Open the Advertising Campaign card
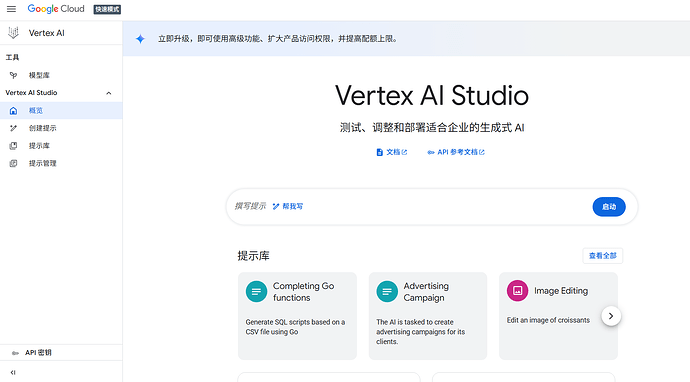 tap(428, 316)
